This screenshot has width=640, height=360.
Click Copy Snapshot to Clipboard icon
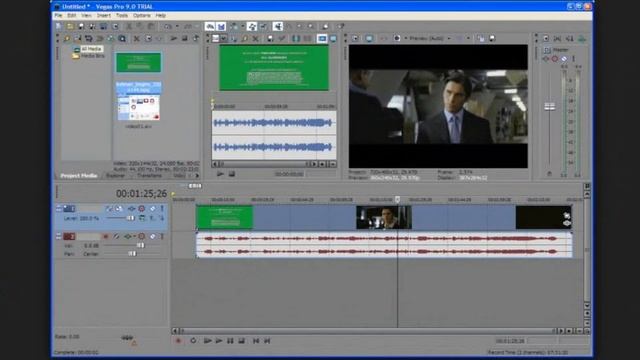coord(481,38)
